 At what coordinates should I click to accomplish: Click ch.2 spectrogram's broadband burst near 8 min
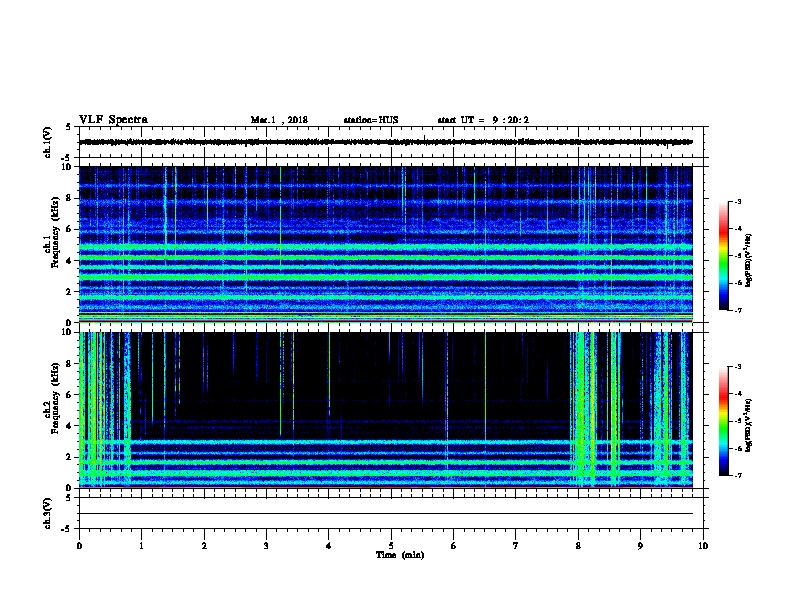582,409
